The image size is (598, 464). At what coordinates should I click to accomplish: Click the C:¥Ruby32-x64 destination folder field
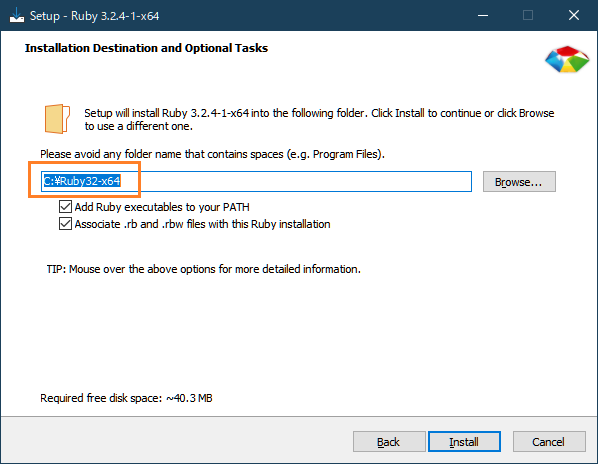coord(256,181)
